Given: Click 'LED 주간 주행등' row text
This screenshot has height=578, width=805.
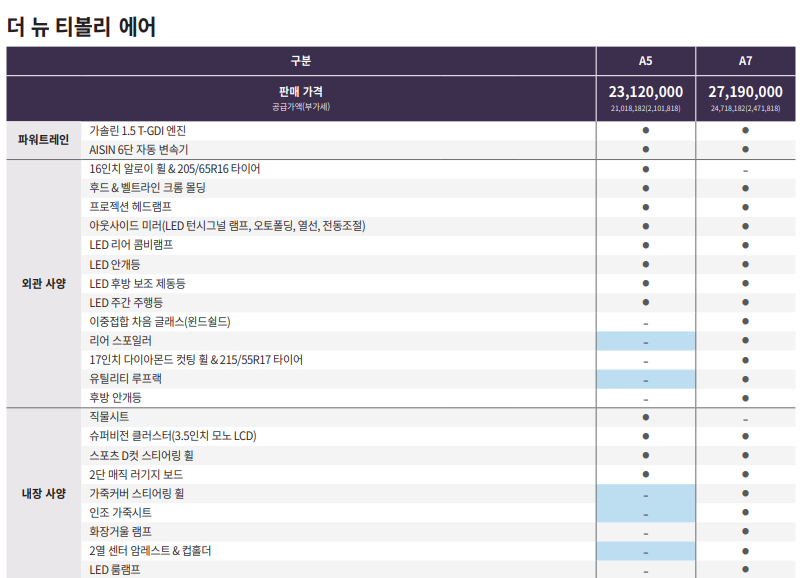Looking at the screenshot, I should (x=126, y=303).
